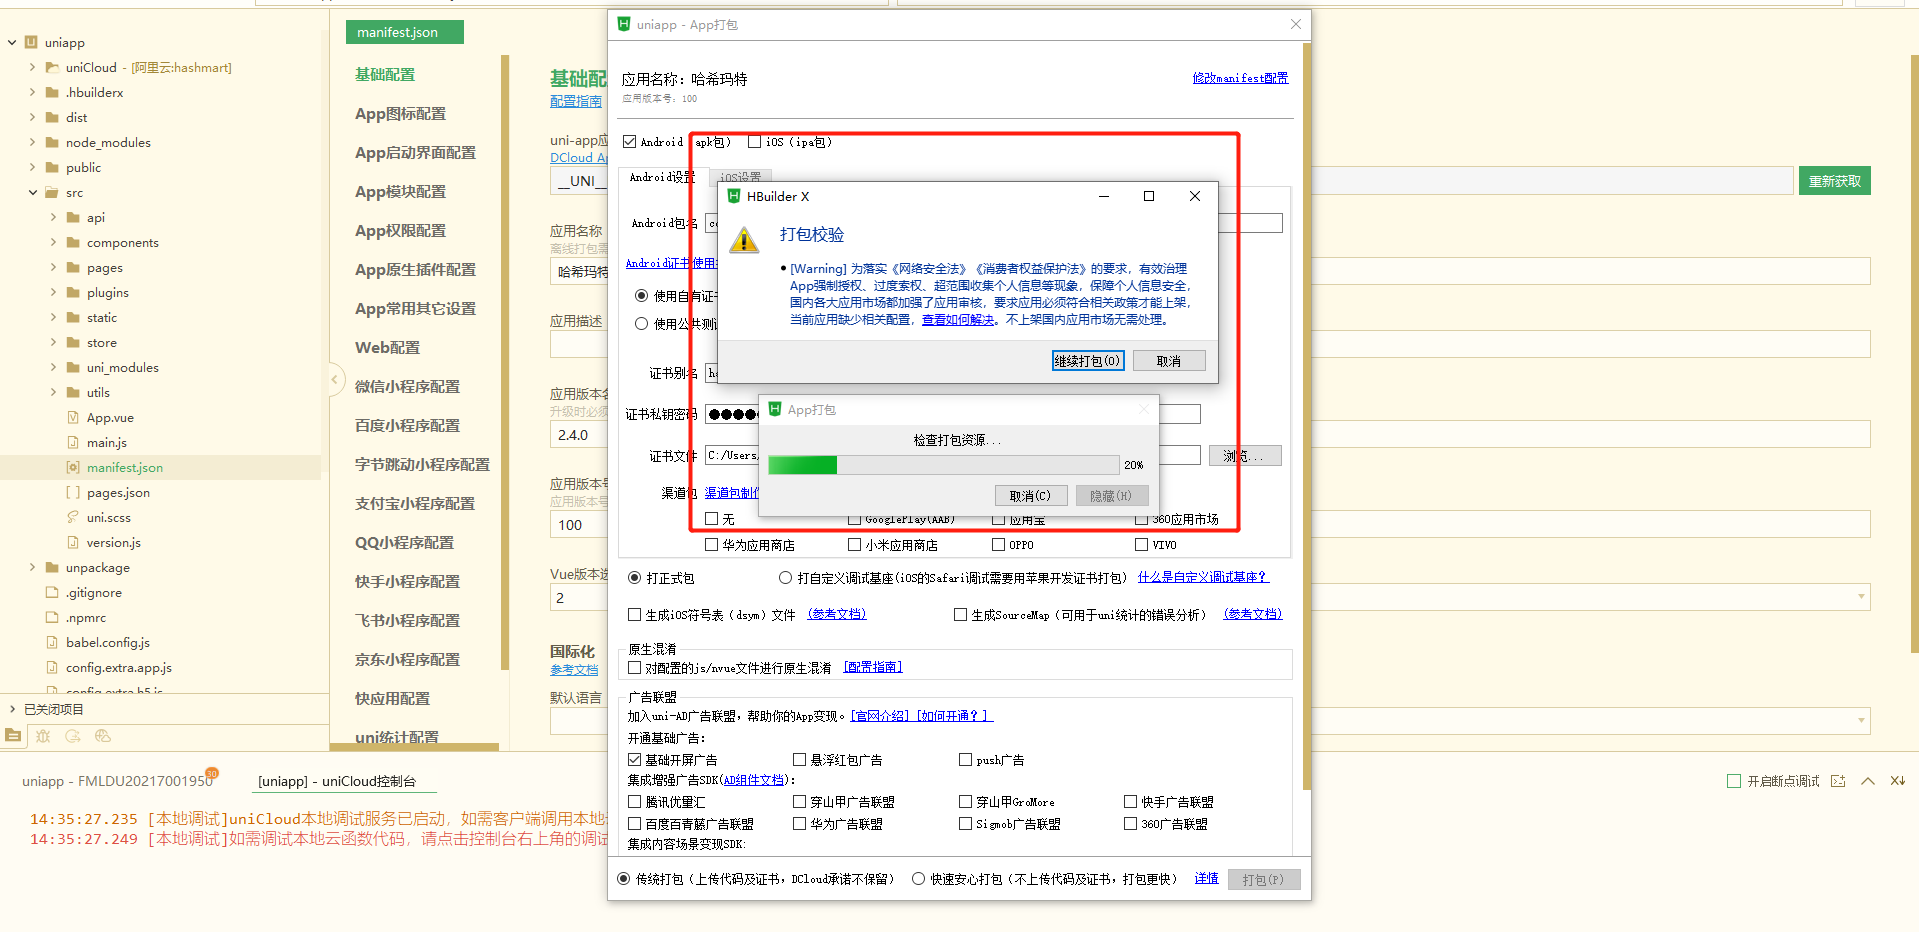The width and height of the screenshot is (1919, 932).
Task: Expand the pages folder arrow
Action: tap(54, 267)
